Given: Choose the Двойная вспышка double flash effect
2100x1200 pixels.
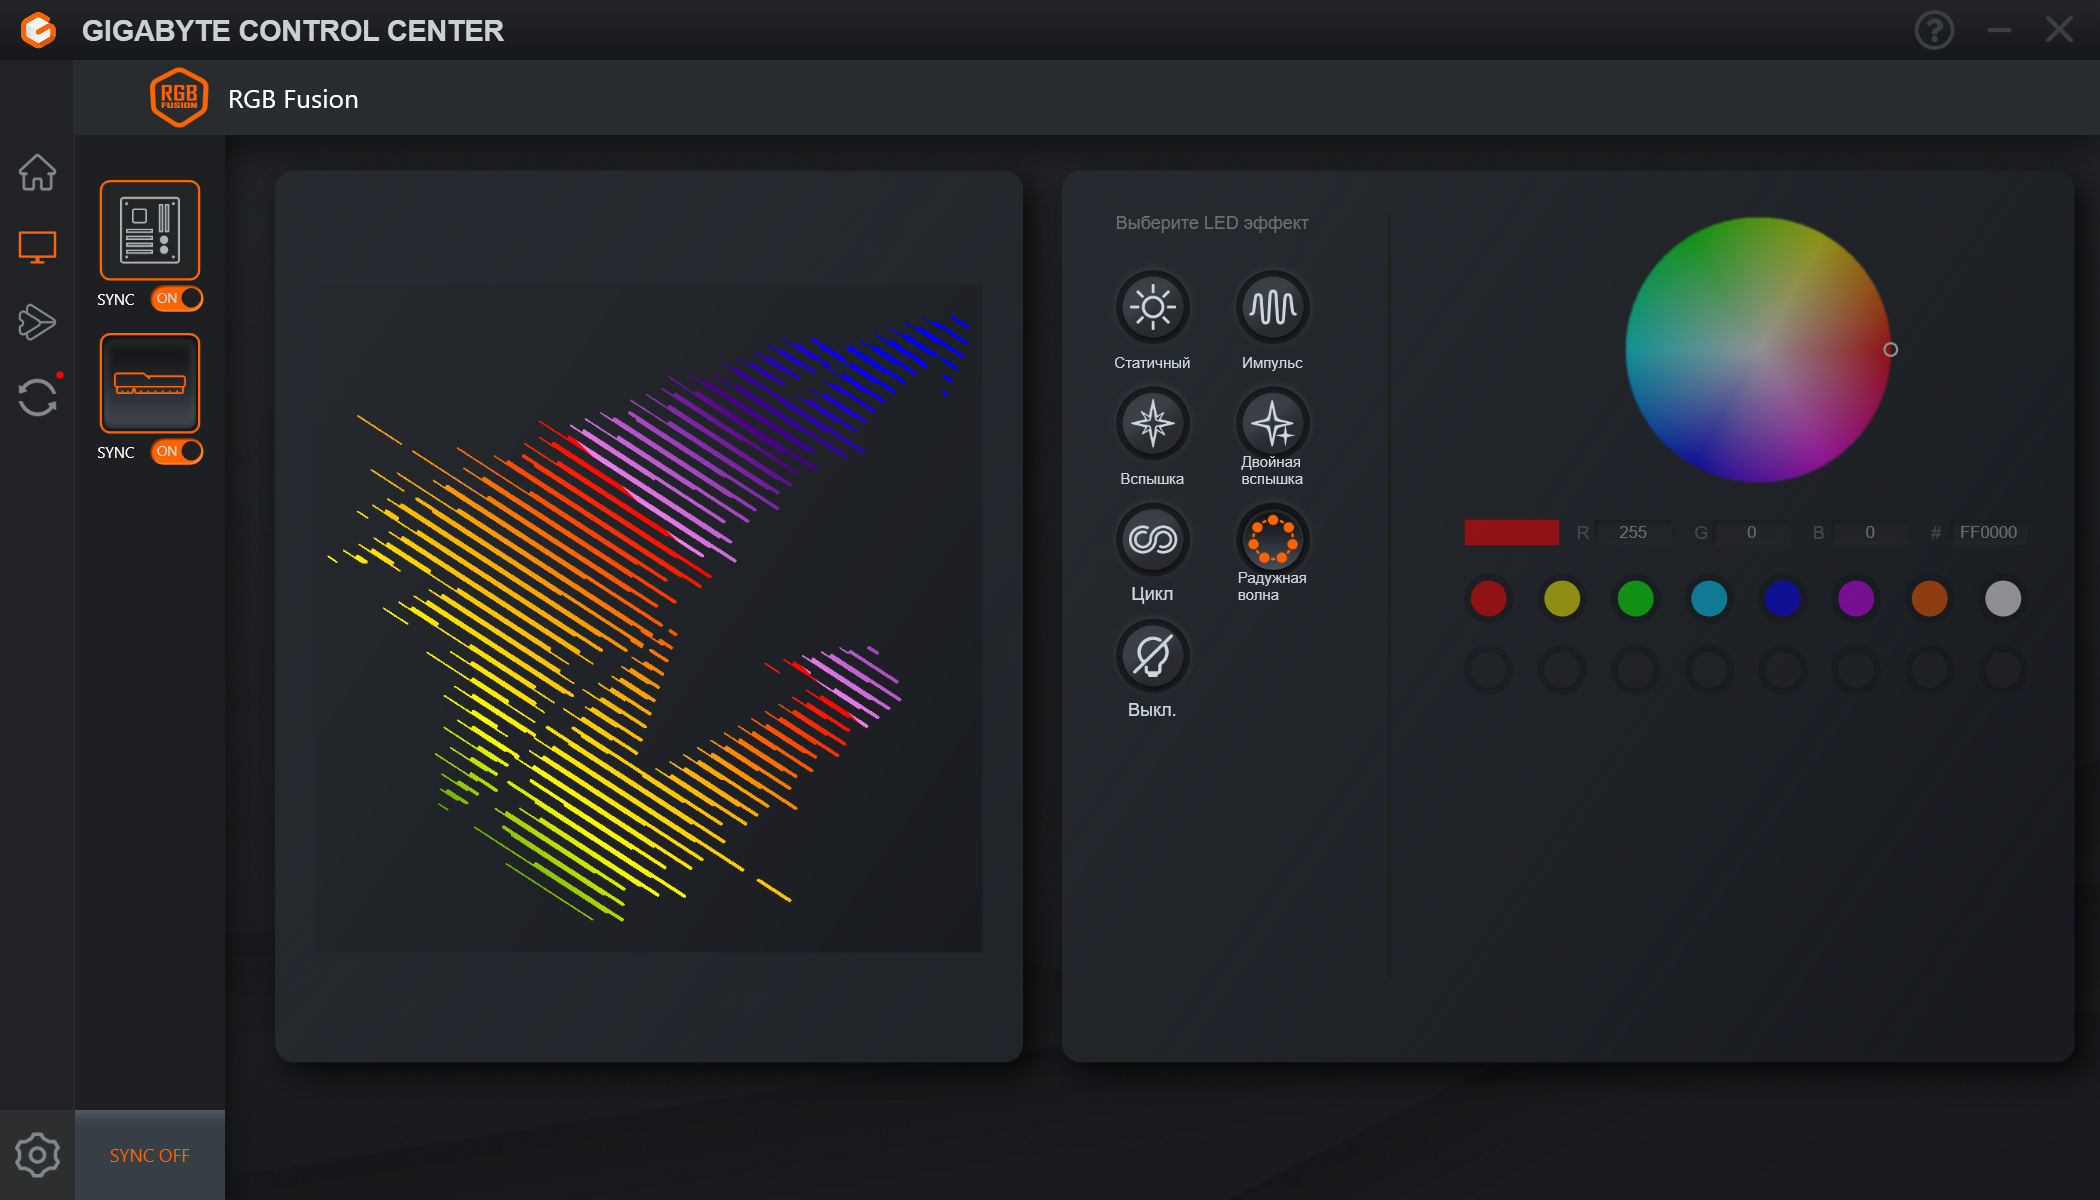Looking at the screenshot, I should [1272, 423].
